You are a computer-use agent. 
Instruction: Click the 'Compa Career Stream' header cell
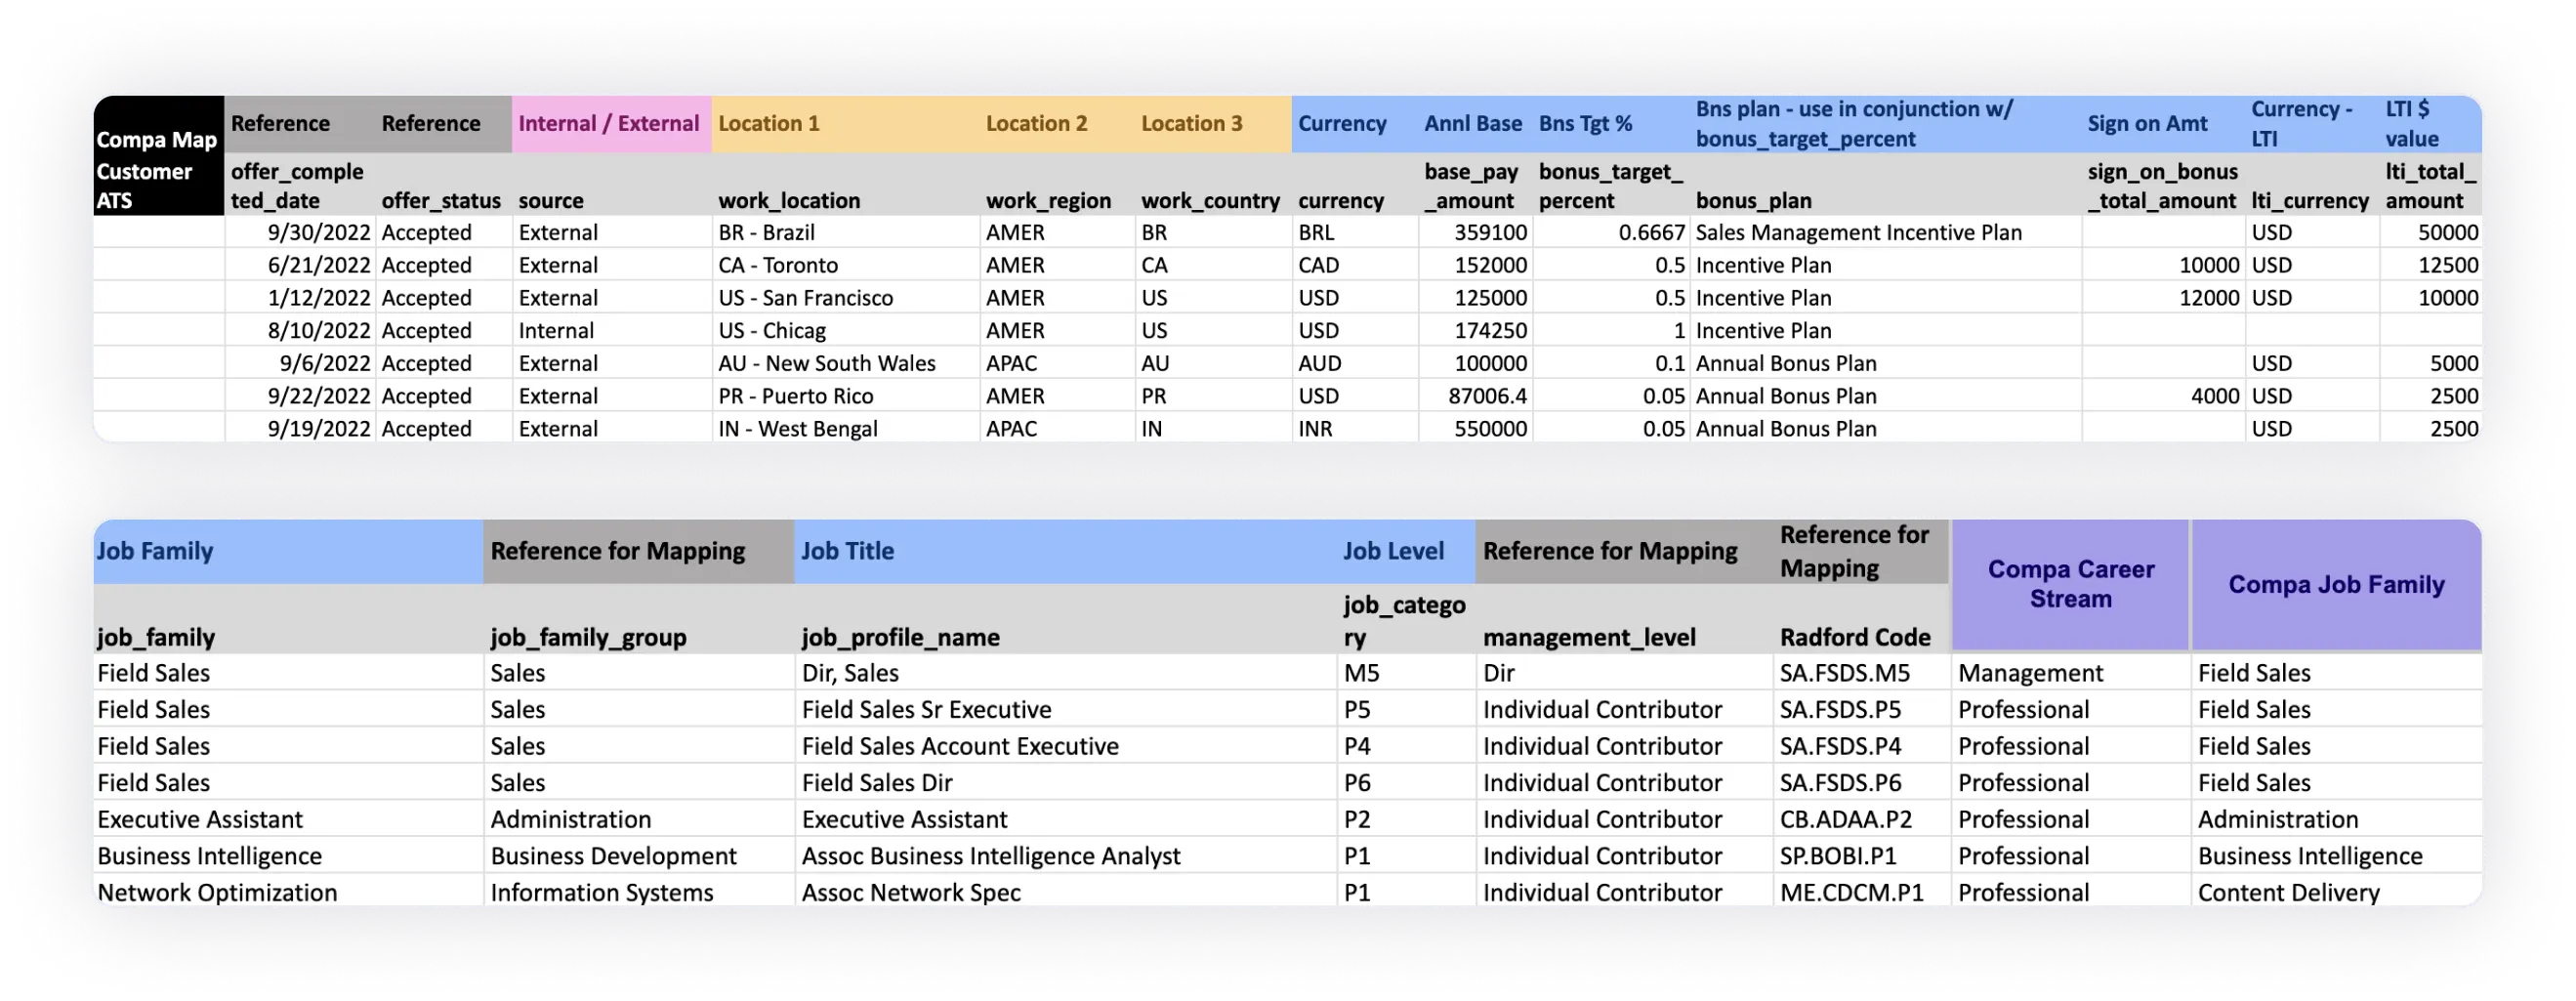pos(2070,584)
